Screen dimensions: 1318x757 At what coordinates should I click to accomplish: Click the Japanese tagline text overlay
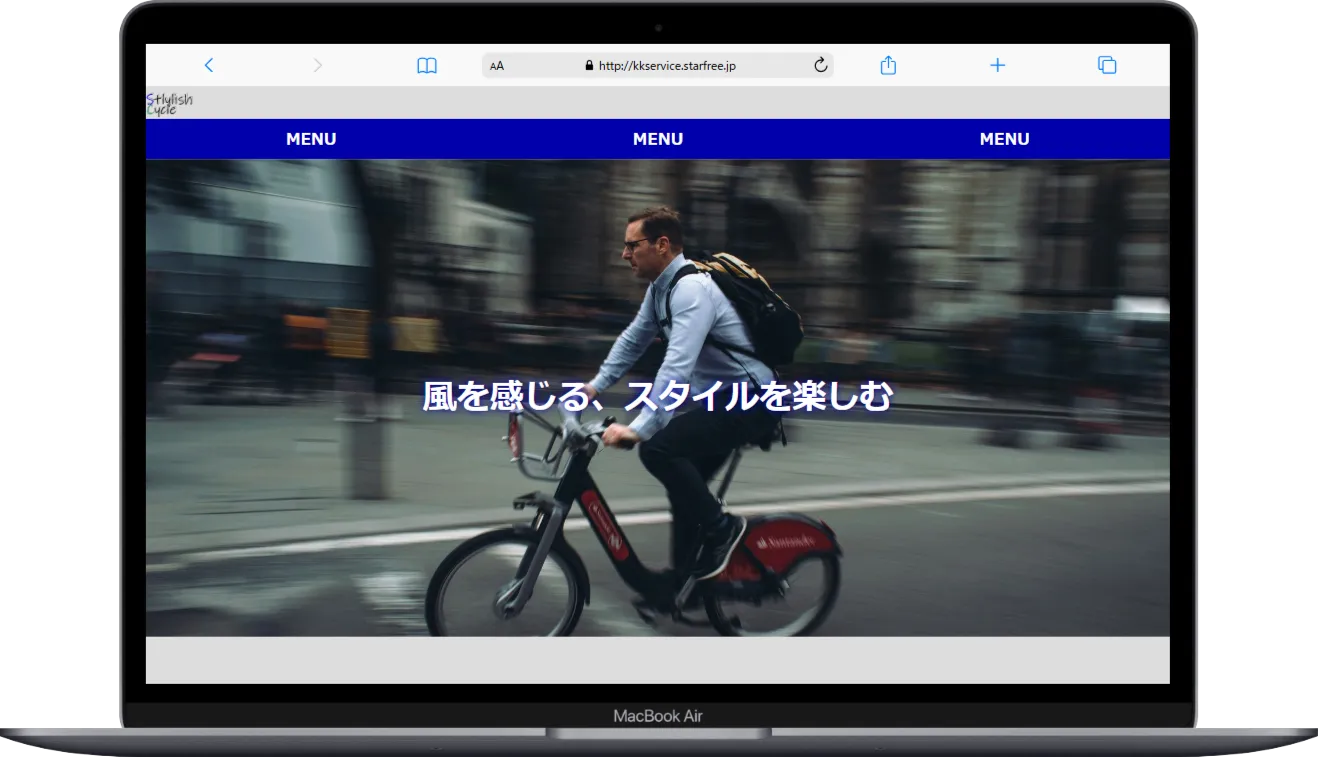point(657,396)
